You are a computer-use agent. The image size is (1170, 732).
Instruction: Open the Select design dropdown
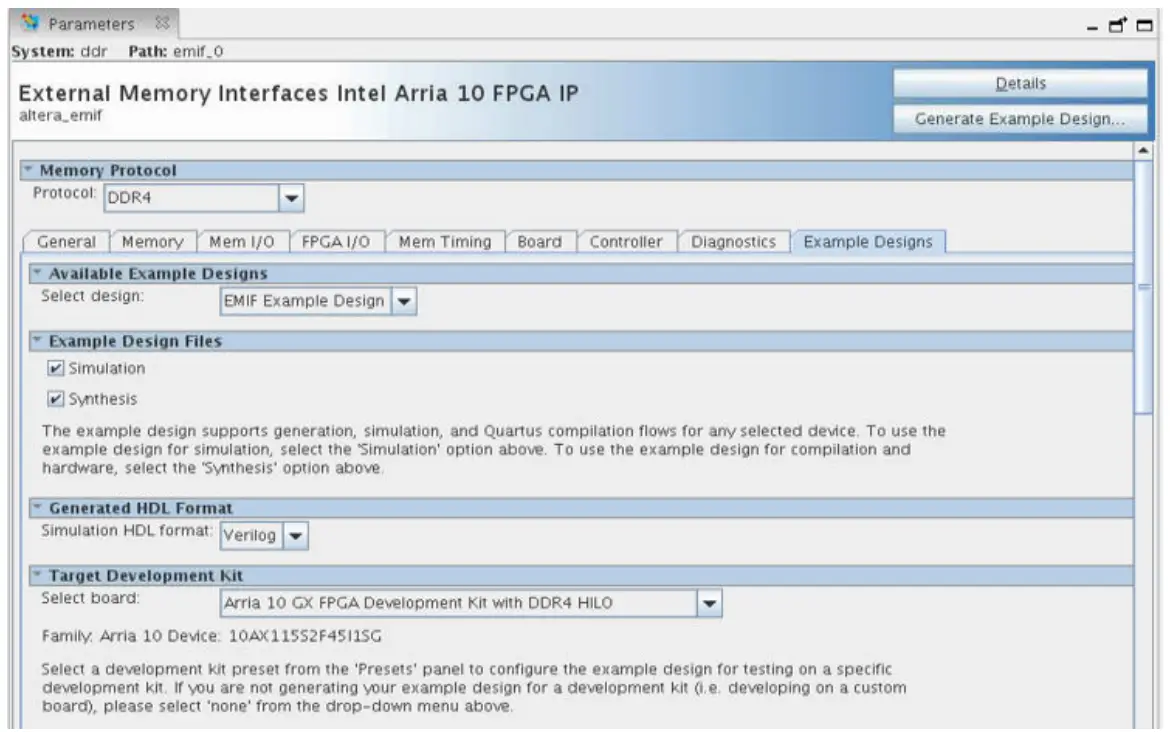(x=404, y=301)
